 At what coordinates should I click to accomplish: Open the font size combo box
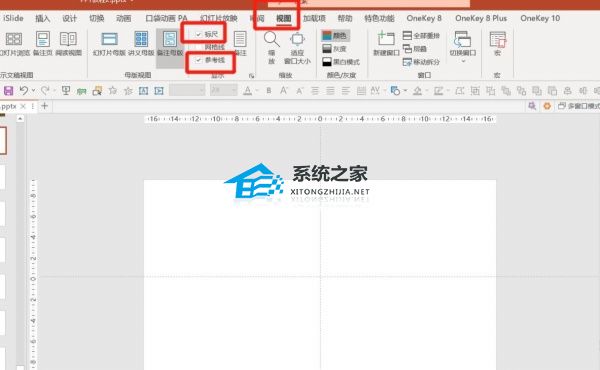(223, 91)
